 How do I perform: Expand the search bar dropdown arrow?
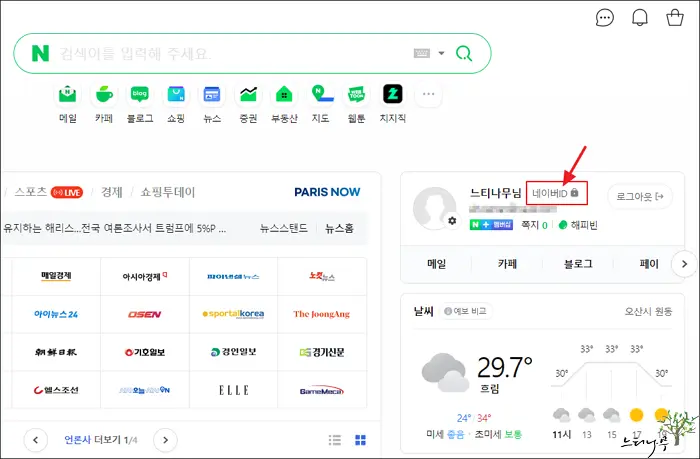[441, 53]
